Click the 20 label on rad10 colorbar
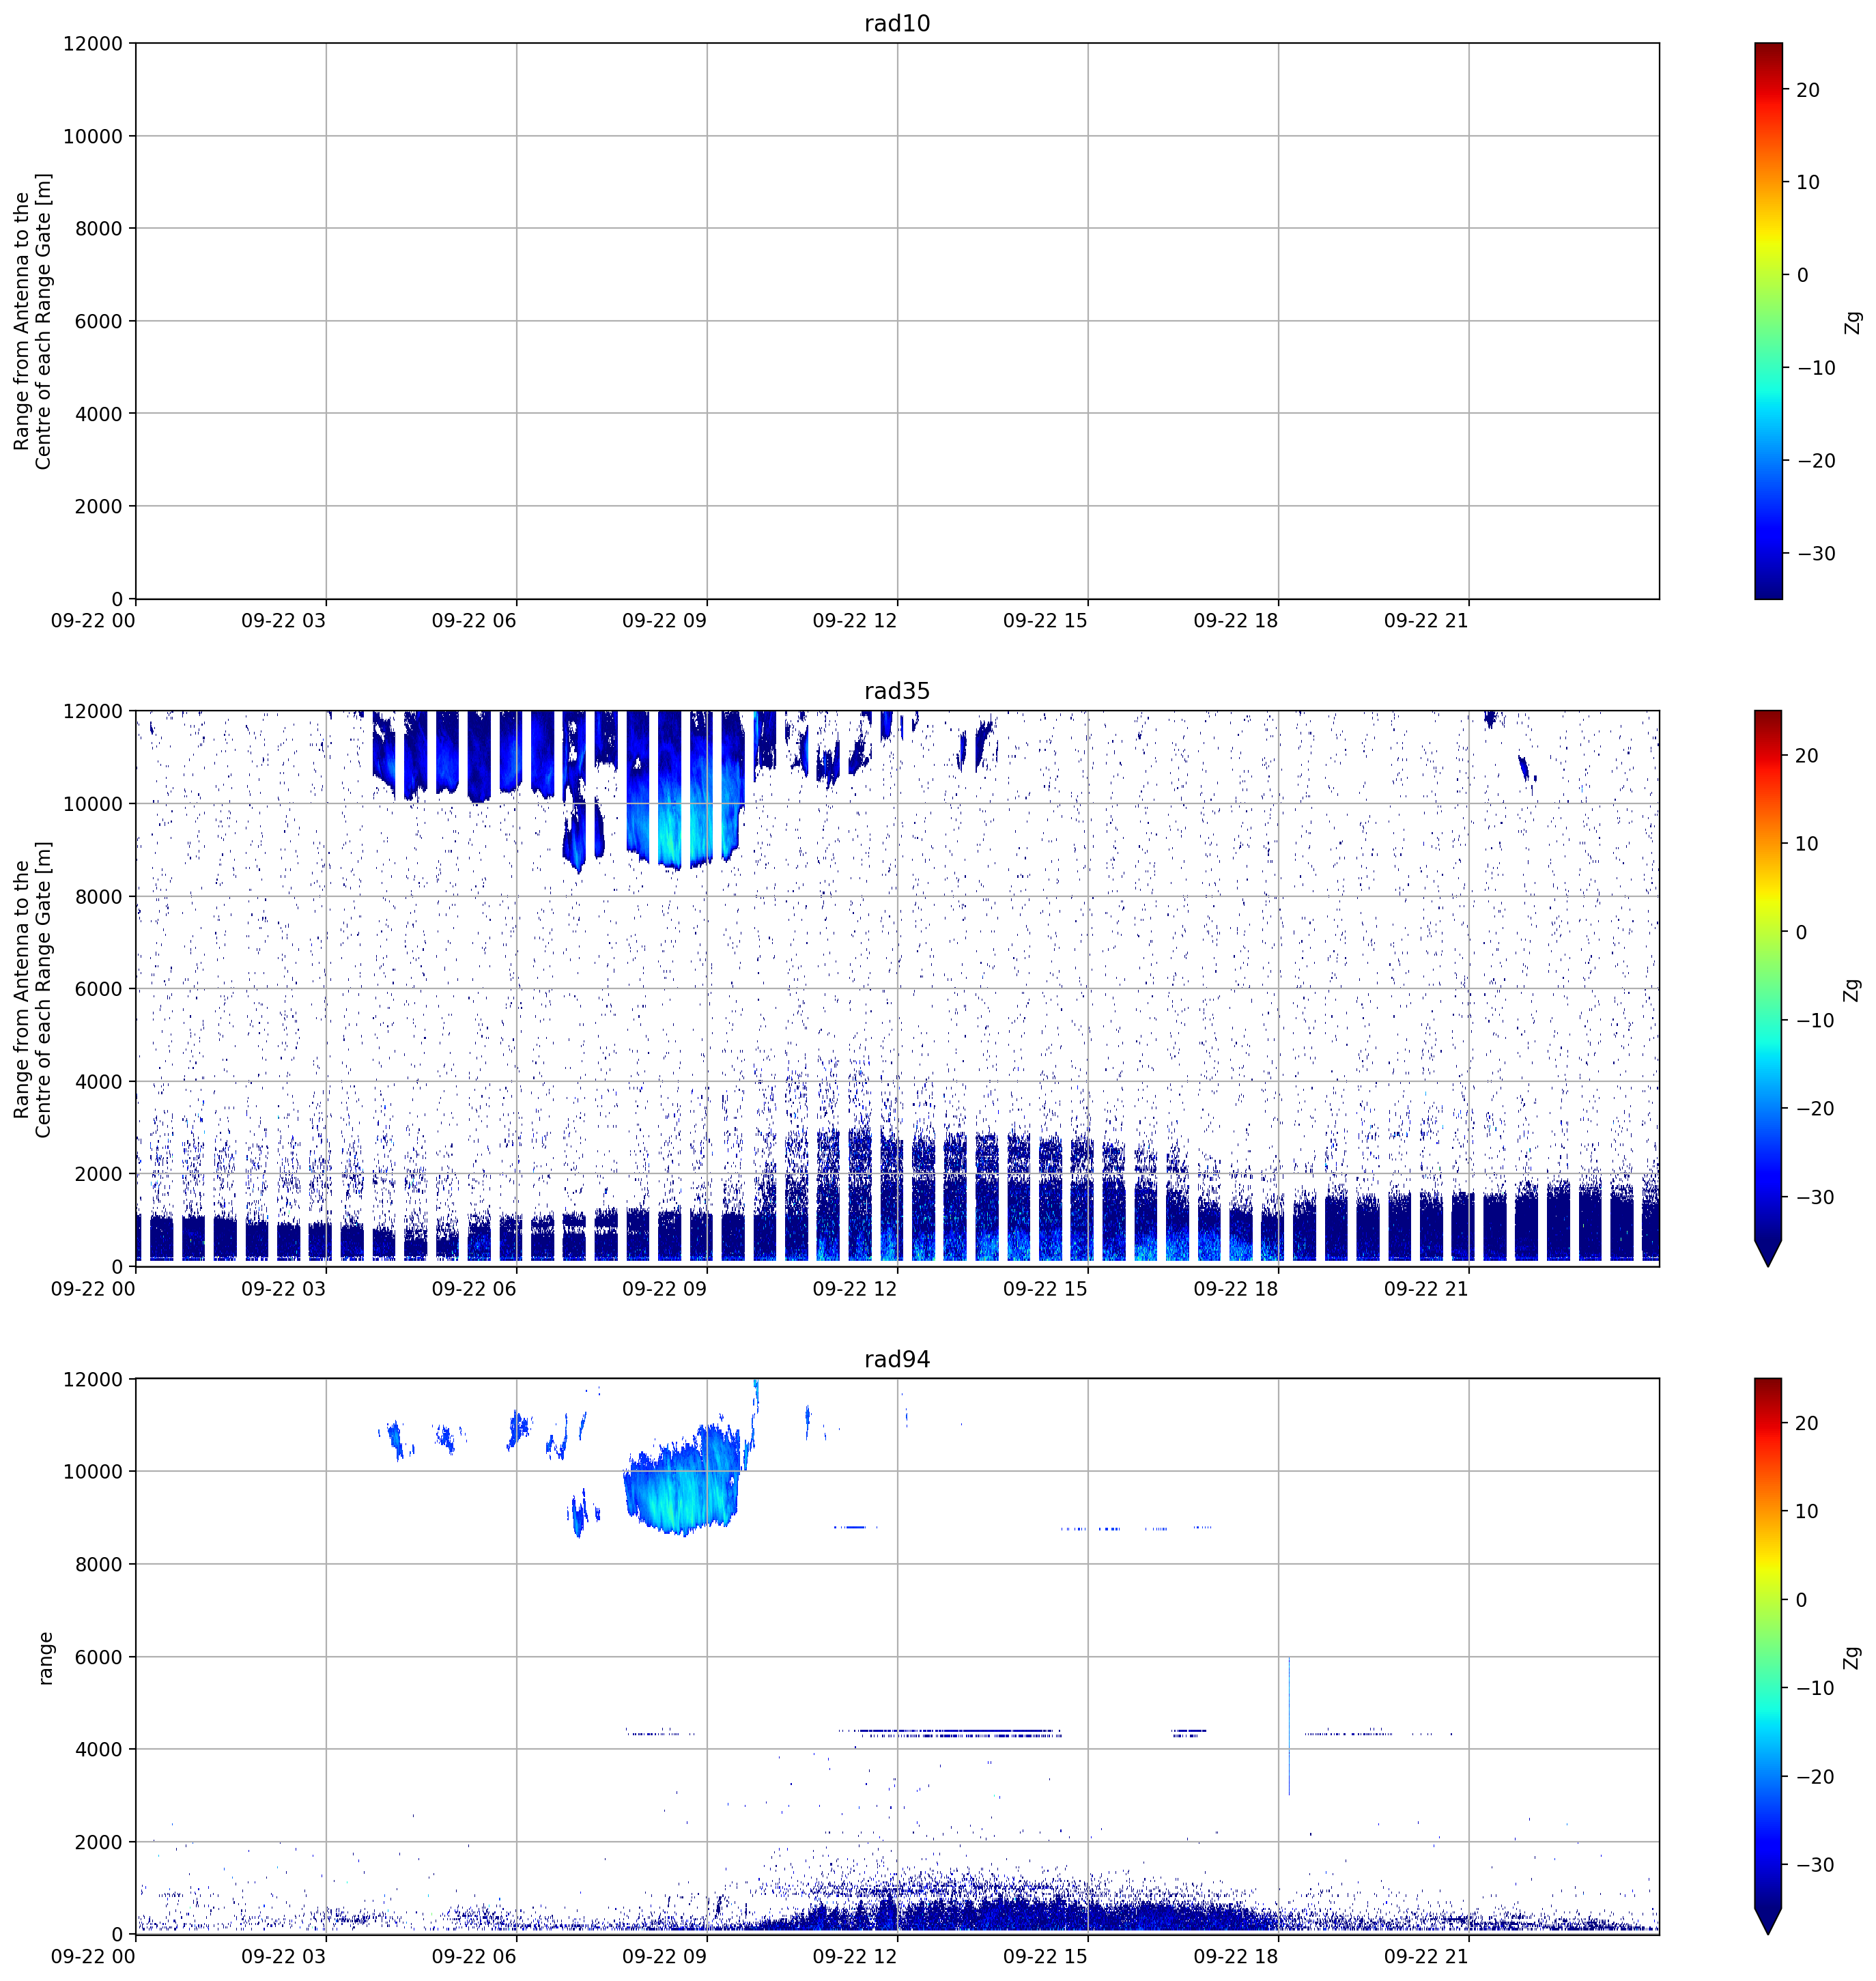This screenshot has width=1876, height=1981. (x=1808, y=90)
